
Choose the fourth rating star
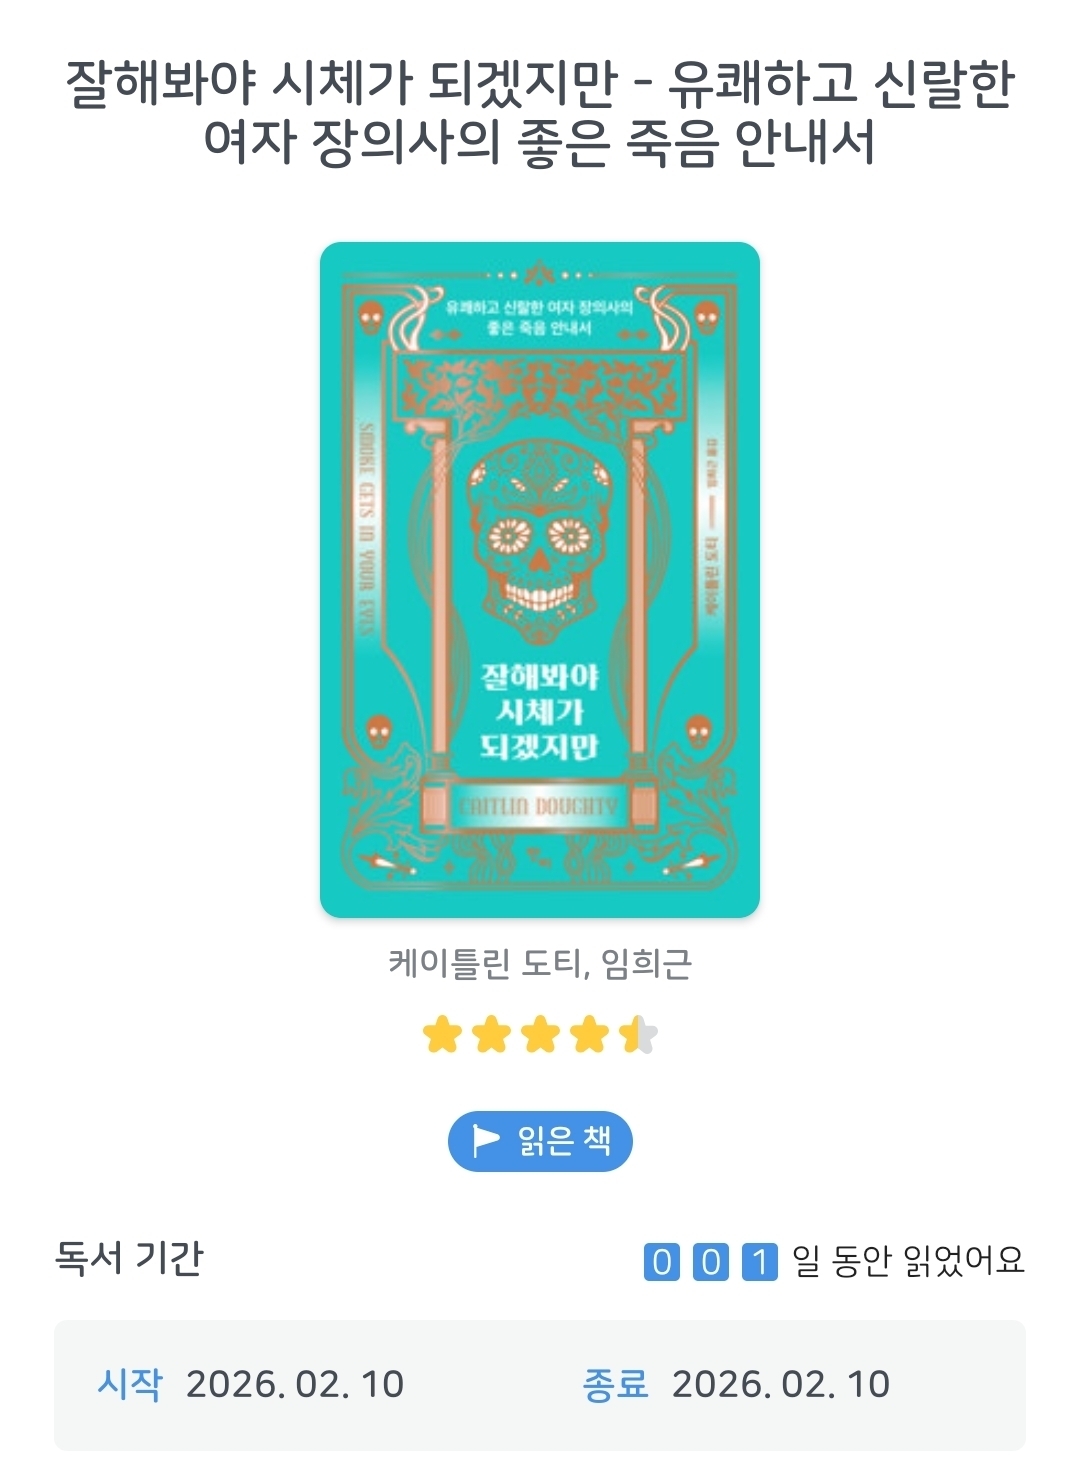click(x=590, y=1035)
